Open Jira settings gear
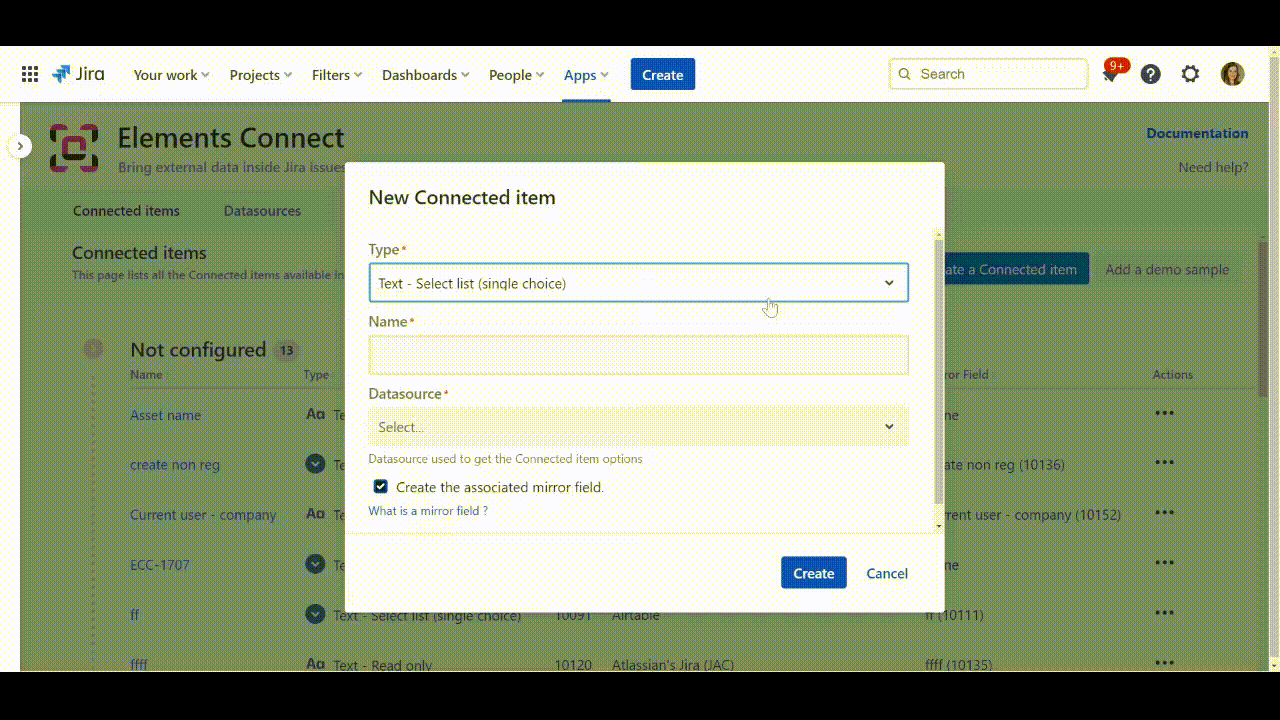1280x720 pixels. coord(1190,74)
